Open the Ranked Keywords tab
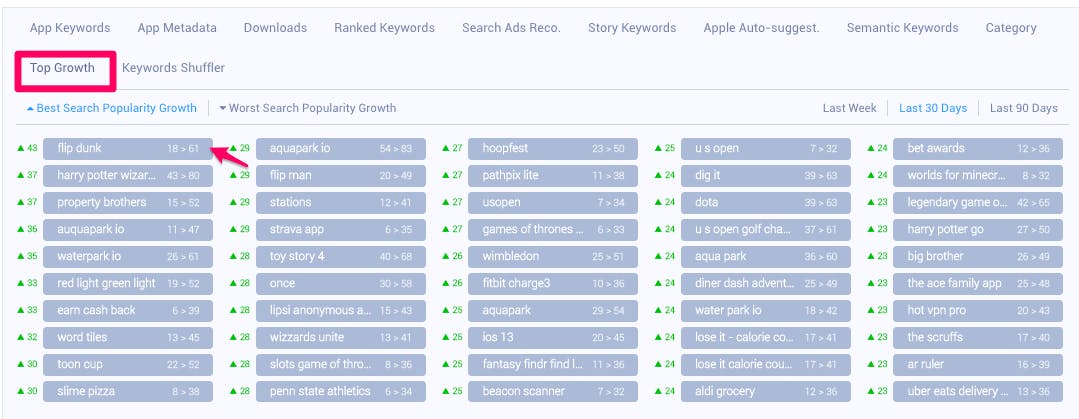Screen dimensions: 1079x419 click(384, 28)
